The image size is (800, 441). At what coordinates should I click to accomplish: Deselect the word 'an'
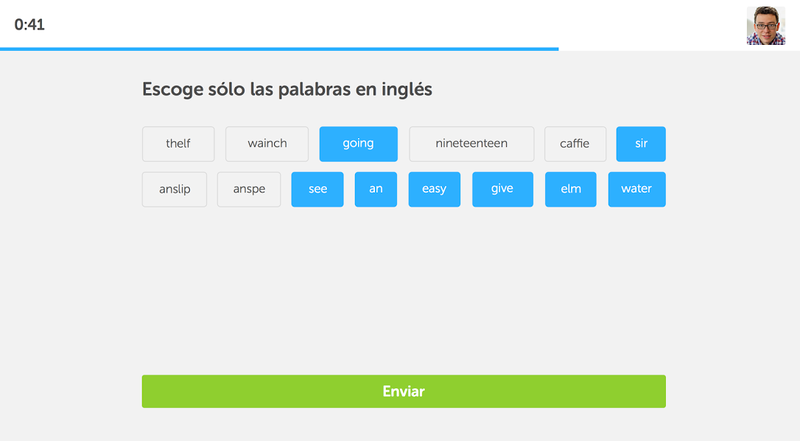[376, 189]
